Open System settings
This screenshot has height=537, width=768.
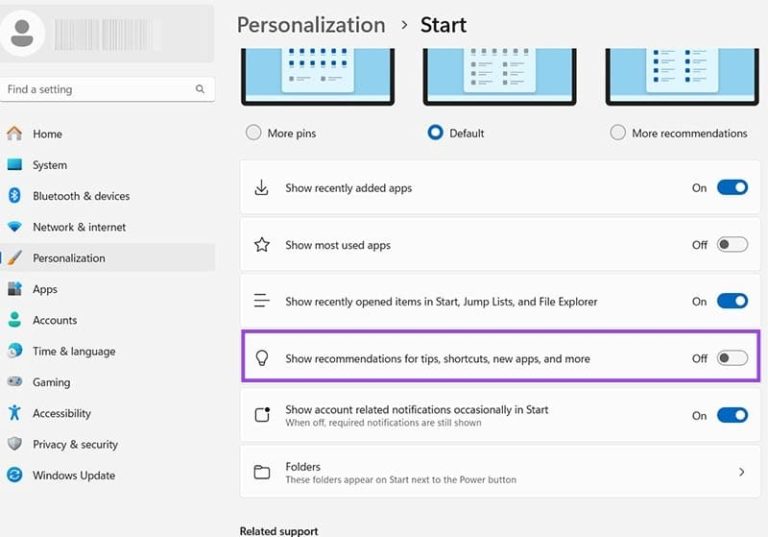pyautogui.click(x=108, y=165)
